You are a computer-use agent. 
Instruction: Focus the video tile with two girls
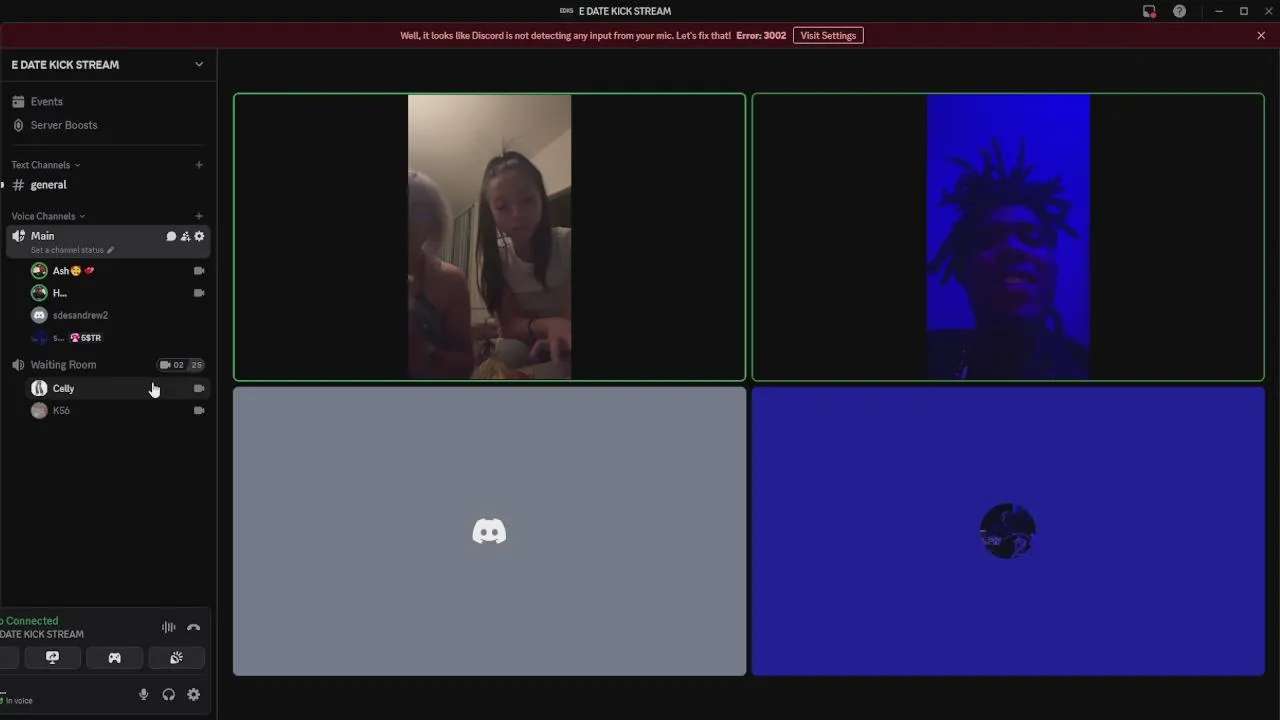(490, 237)
